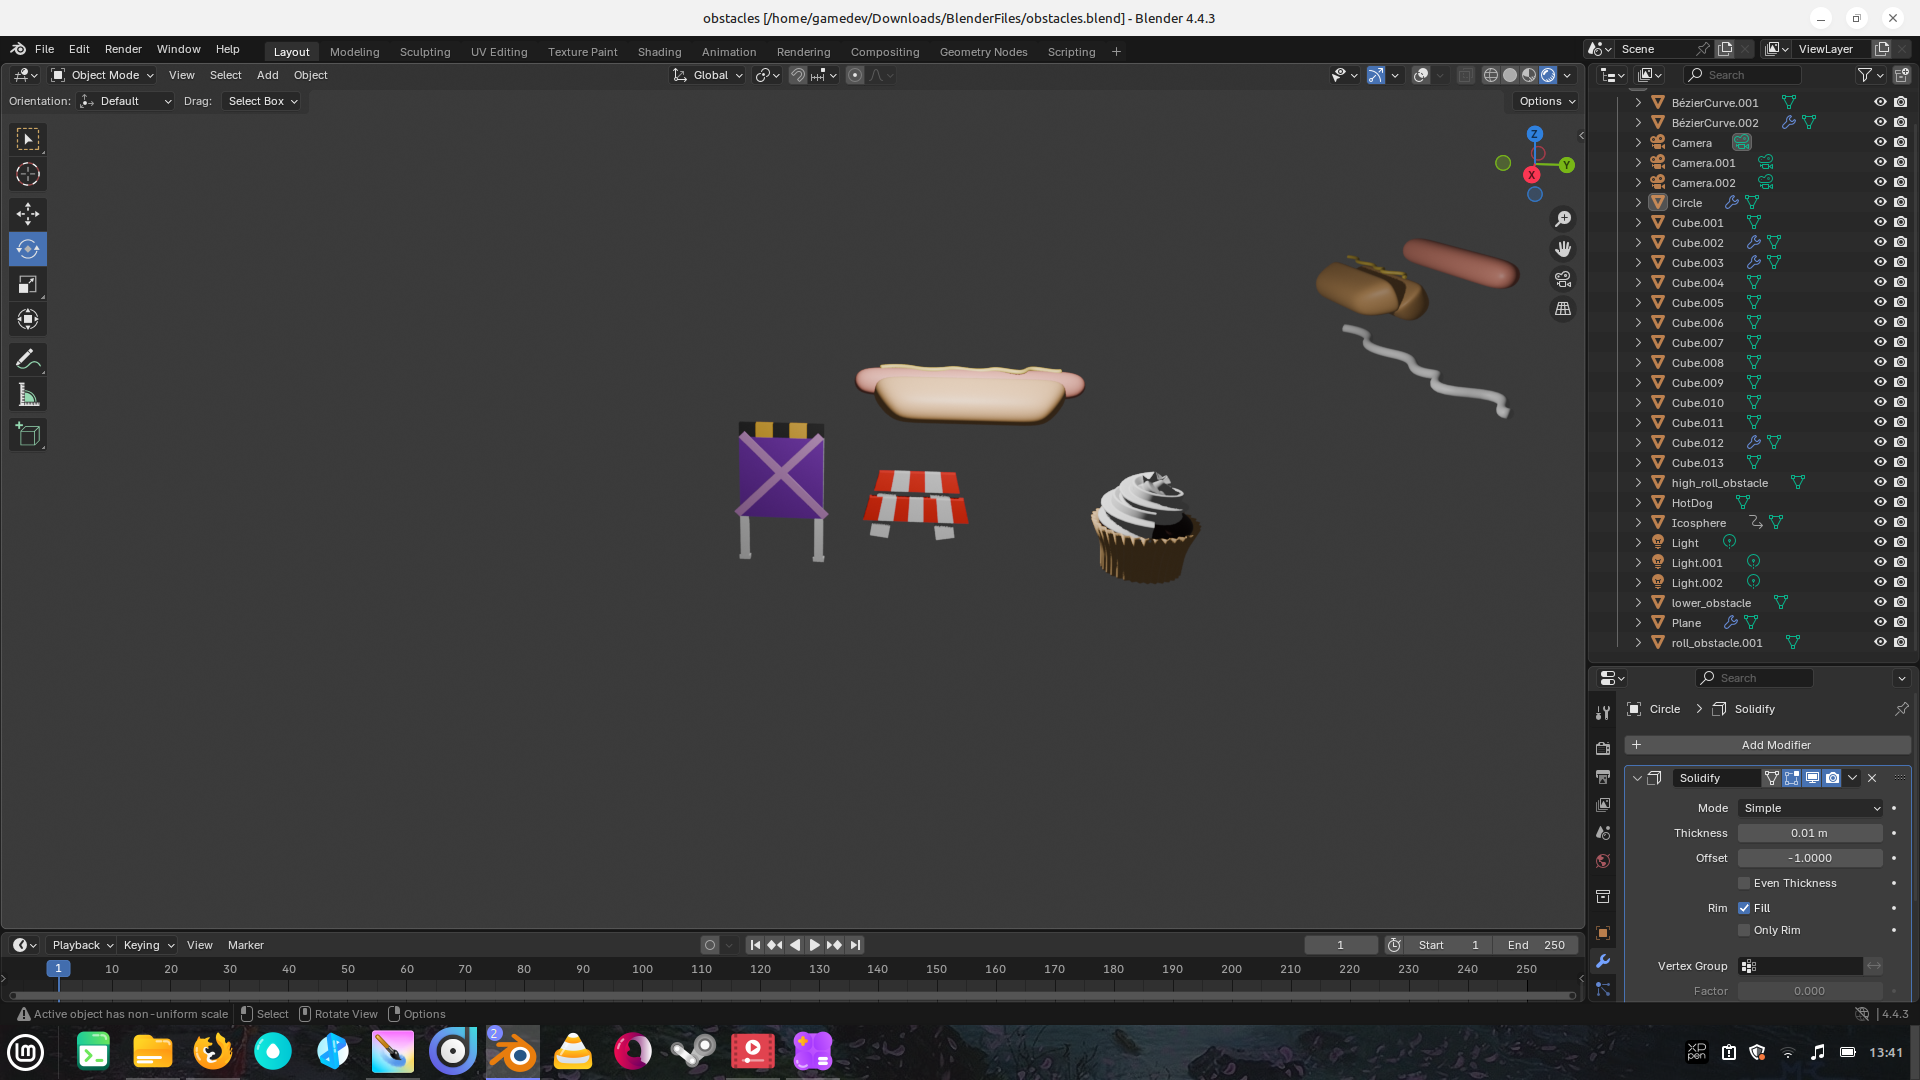
Task: Activate the Transform tool
Action: click(x=28, y=320)
